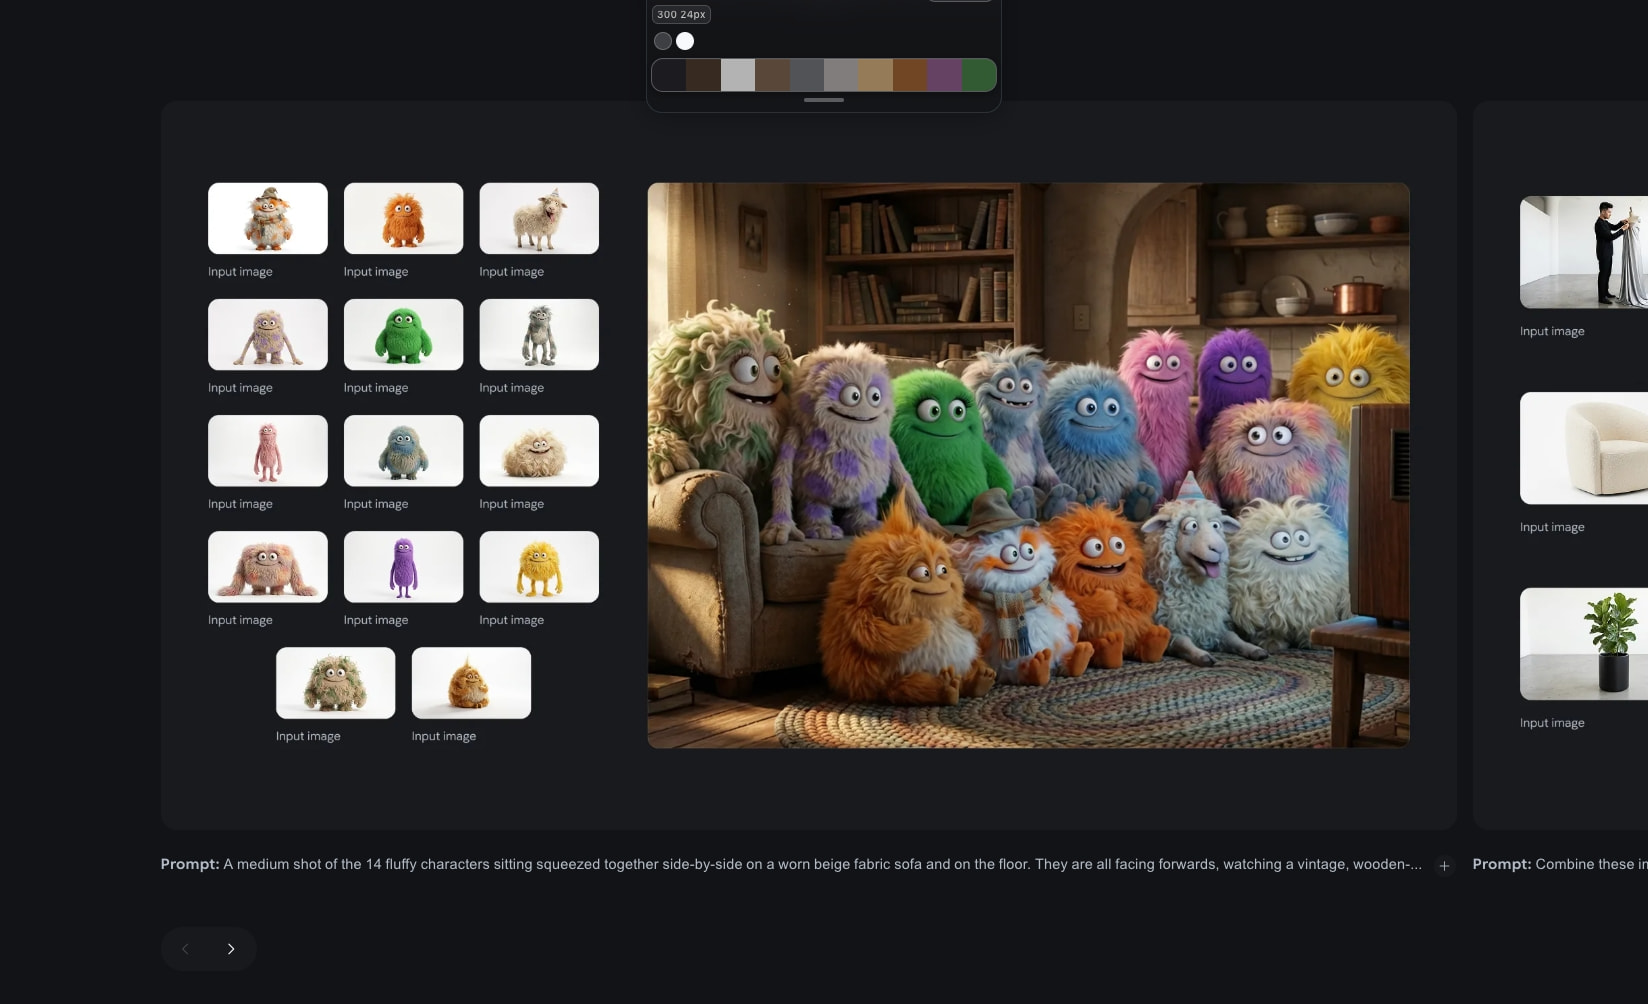Open the cream fluffy blob monster thumbnail
Screen dimensions: 1648x1004
click(539, 450)
